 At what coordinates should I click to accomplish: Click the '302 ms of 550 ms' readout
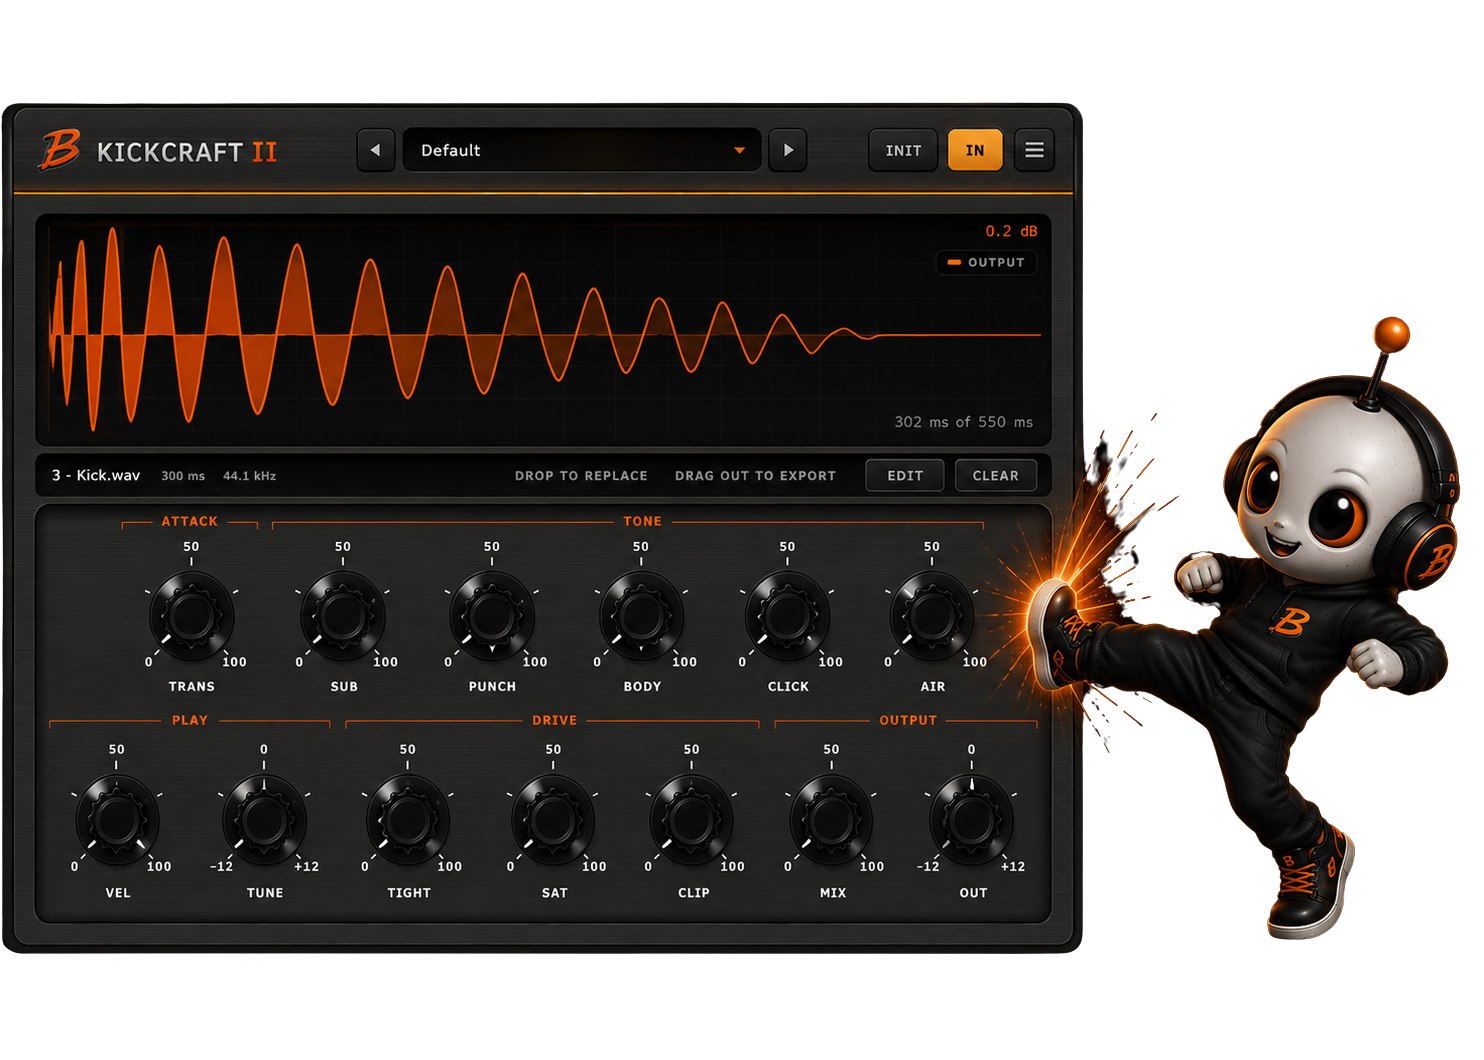[963, 422]
